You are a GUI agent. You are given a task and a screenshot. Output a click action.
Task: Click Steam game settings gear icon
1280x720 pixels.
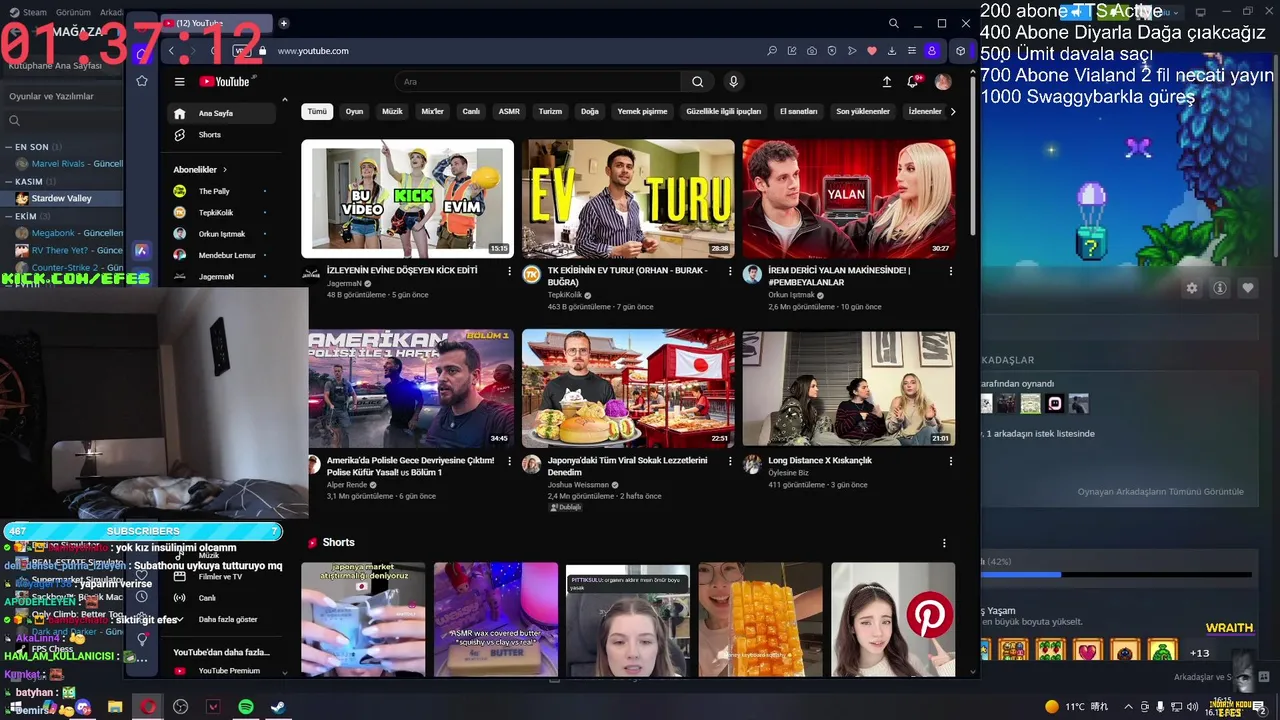(1191, 288)
